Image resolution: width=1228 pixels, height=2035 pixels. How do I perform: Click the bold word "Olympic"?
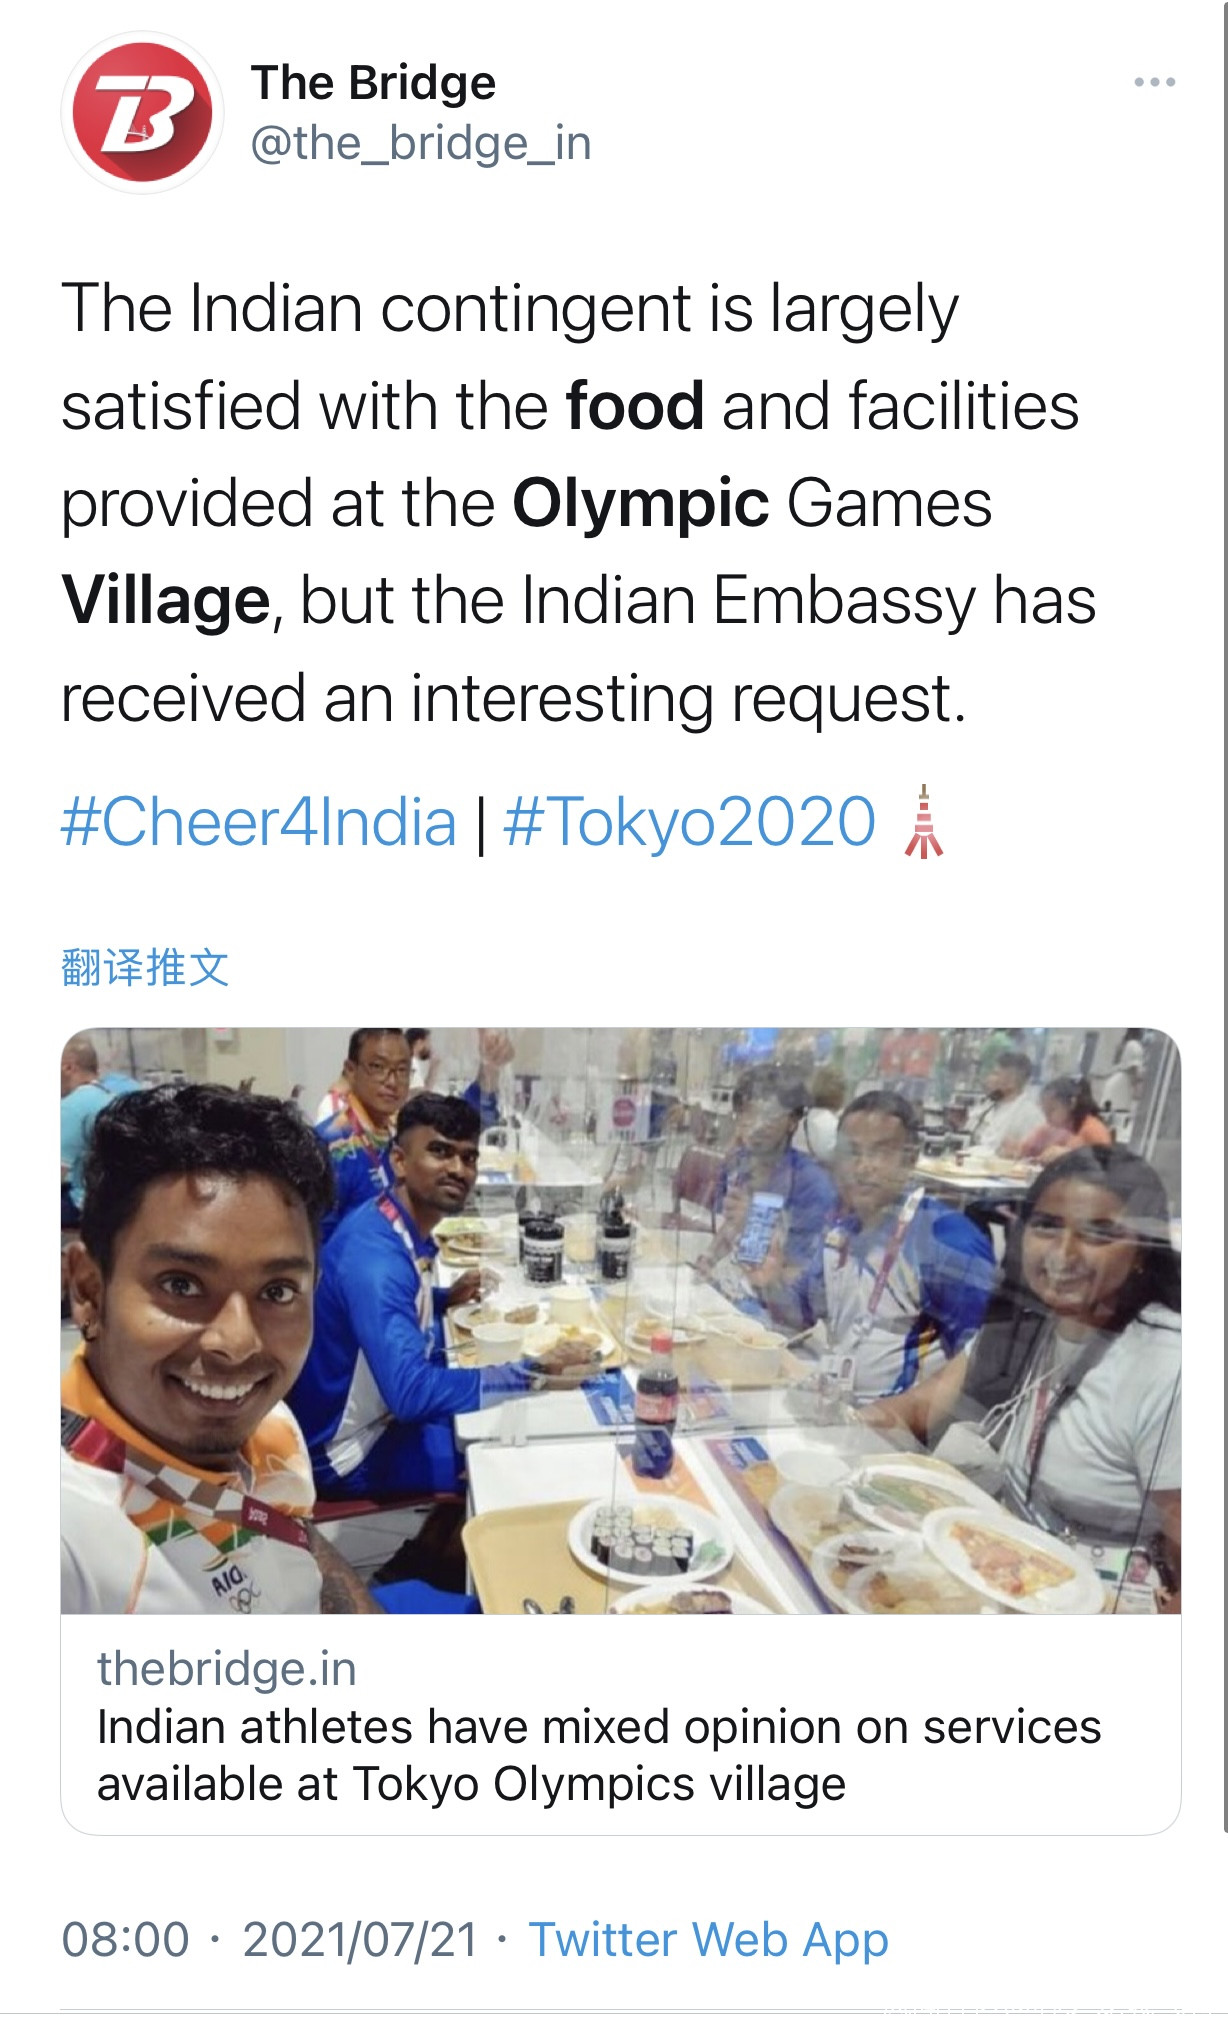pyautogui.click(x=640, y=503)
